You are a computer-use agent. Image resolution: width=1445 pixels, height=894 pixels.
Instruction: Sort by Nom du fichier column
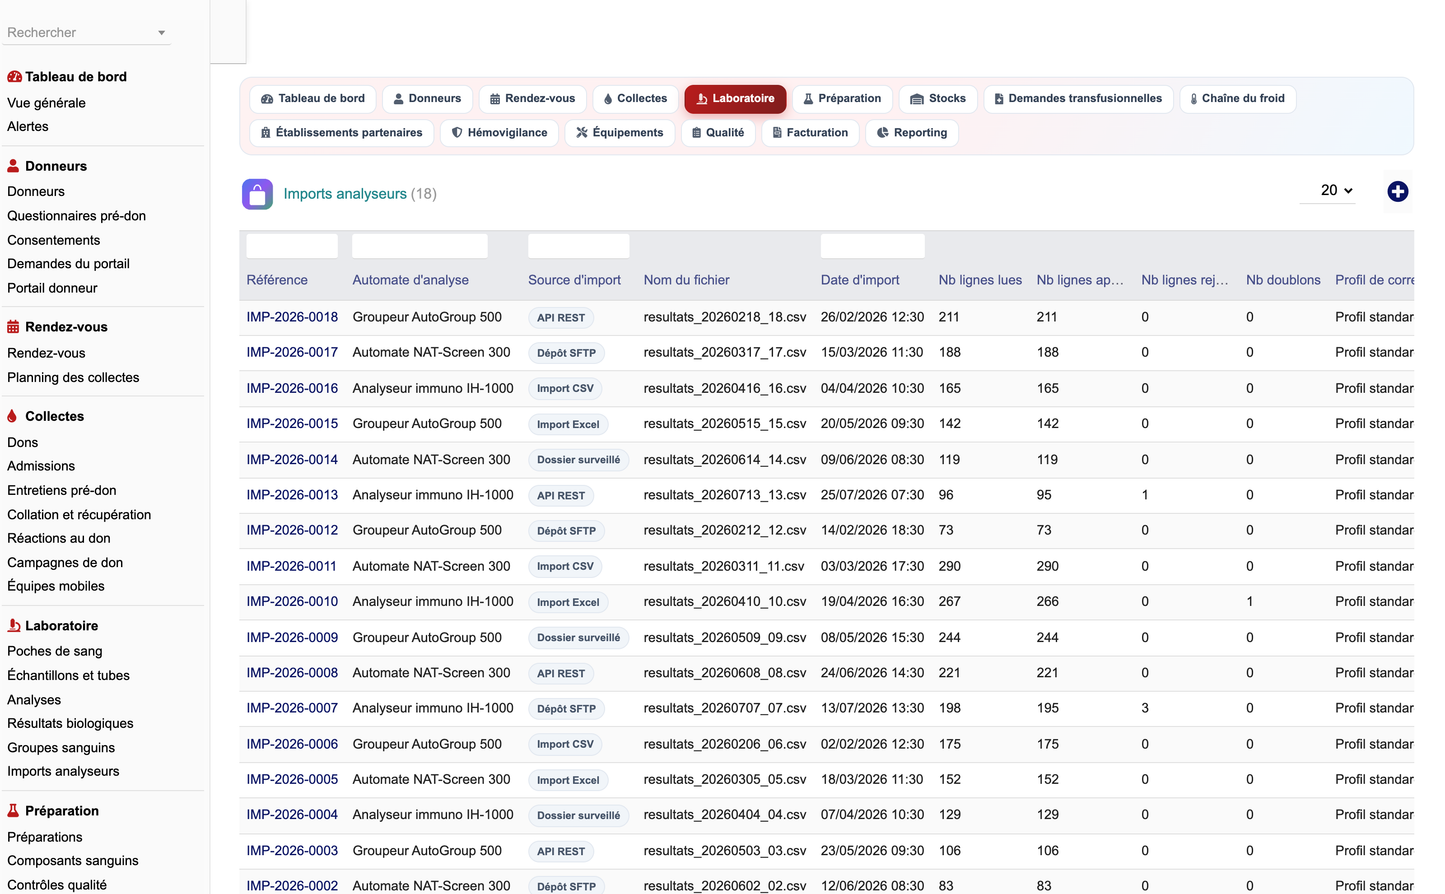click(687, 281)
